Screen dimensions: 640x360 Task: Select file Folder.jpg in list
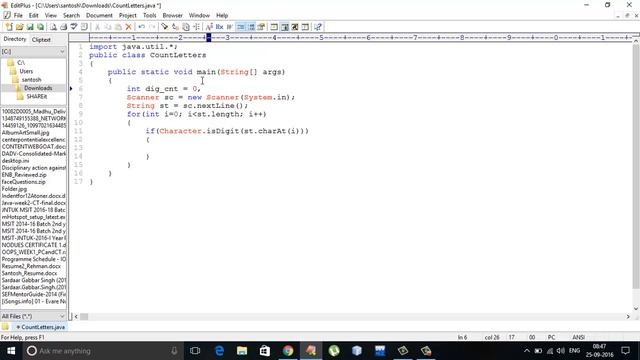pos(14,189)
